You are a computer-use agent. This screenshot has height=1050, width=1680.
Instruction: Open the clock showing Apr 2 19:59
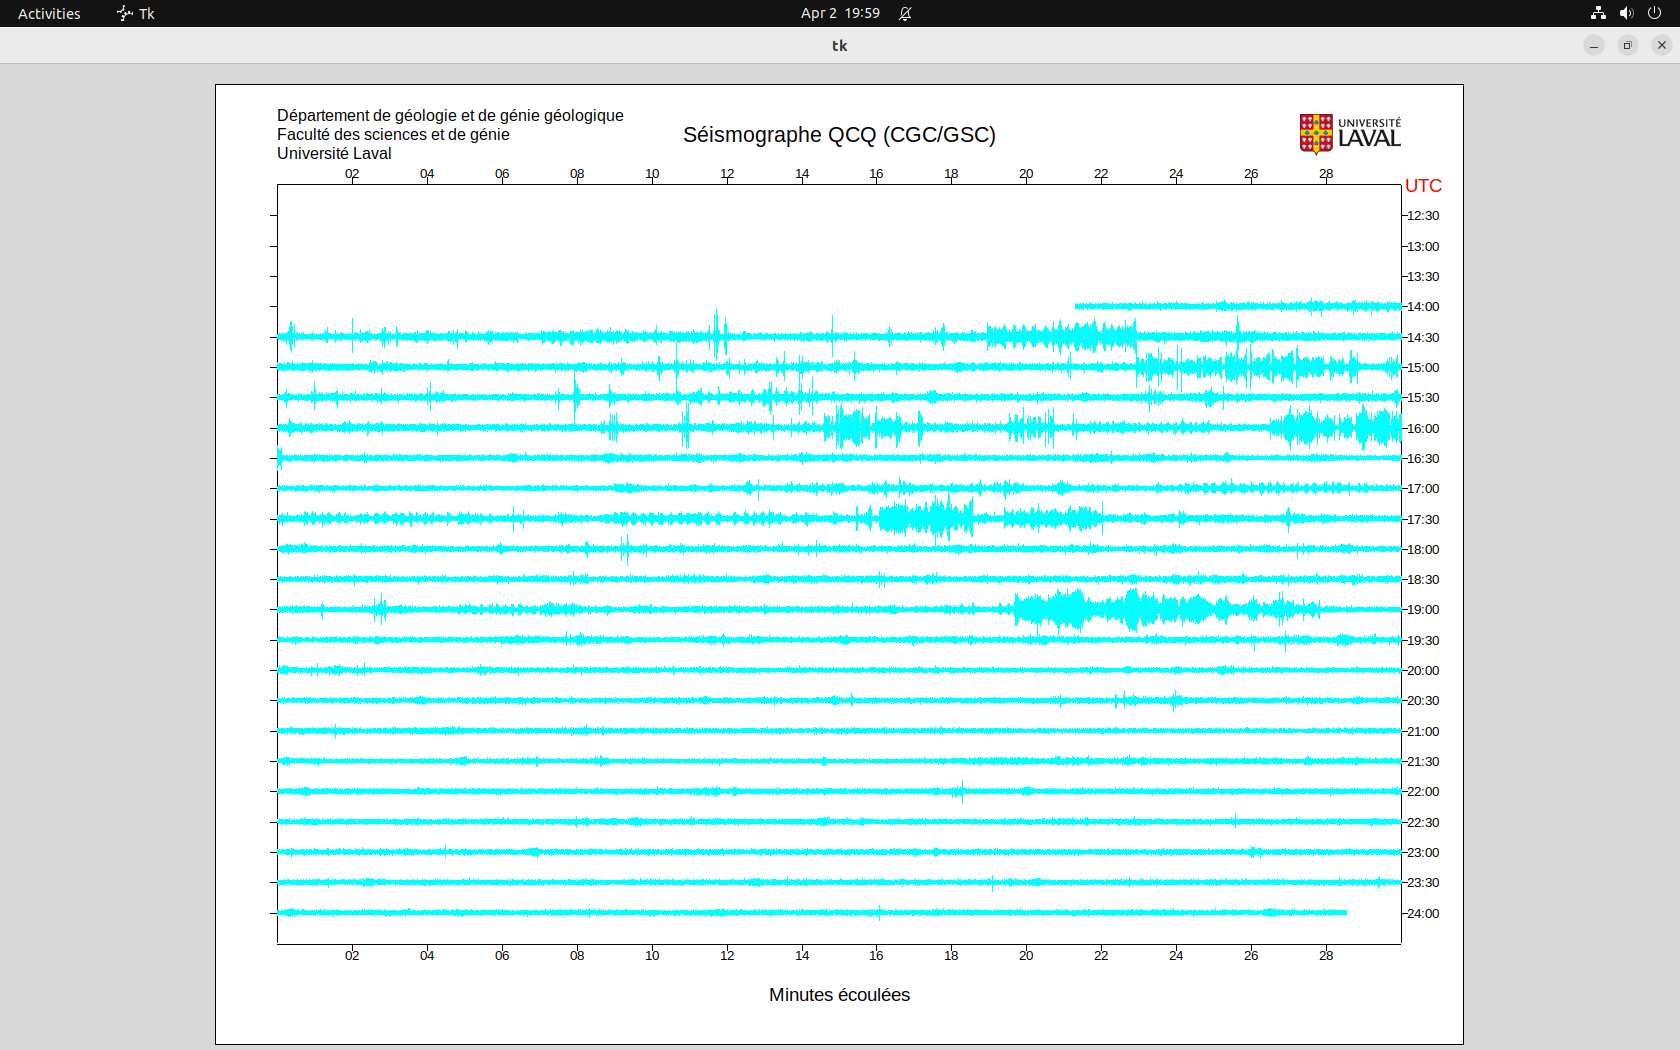(x=840, y=13)
